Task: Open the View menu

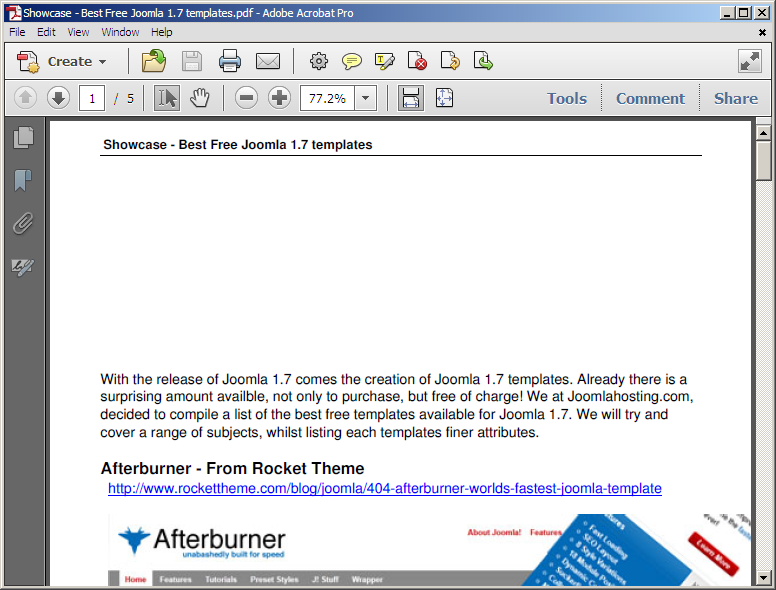Action: pos(78,32)
